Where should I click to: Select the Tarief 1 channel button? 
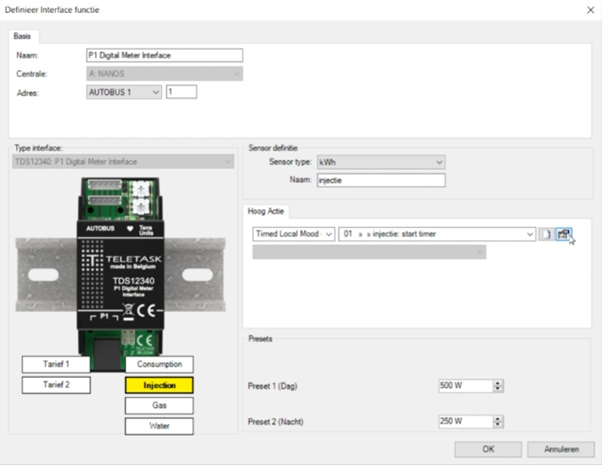tap(56, 364)
